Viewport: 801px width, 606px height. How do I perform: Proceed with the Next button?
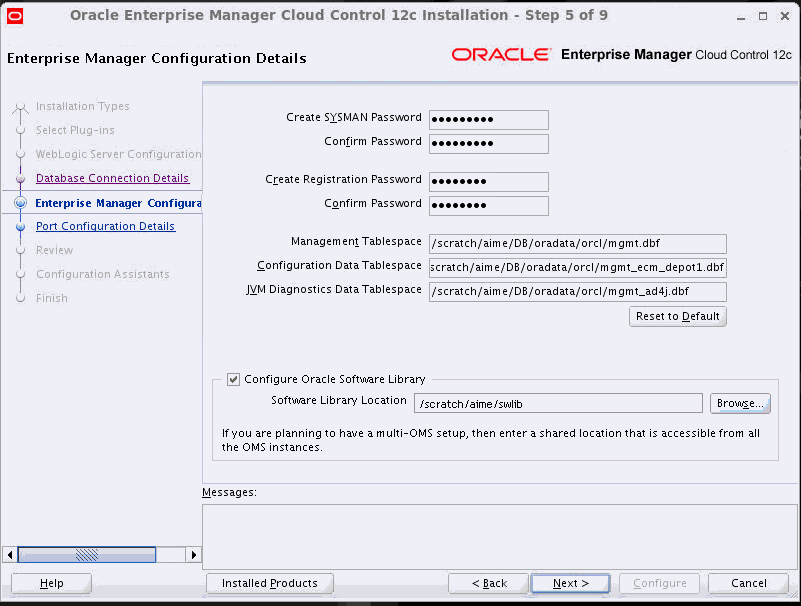pos(571,583)
